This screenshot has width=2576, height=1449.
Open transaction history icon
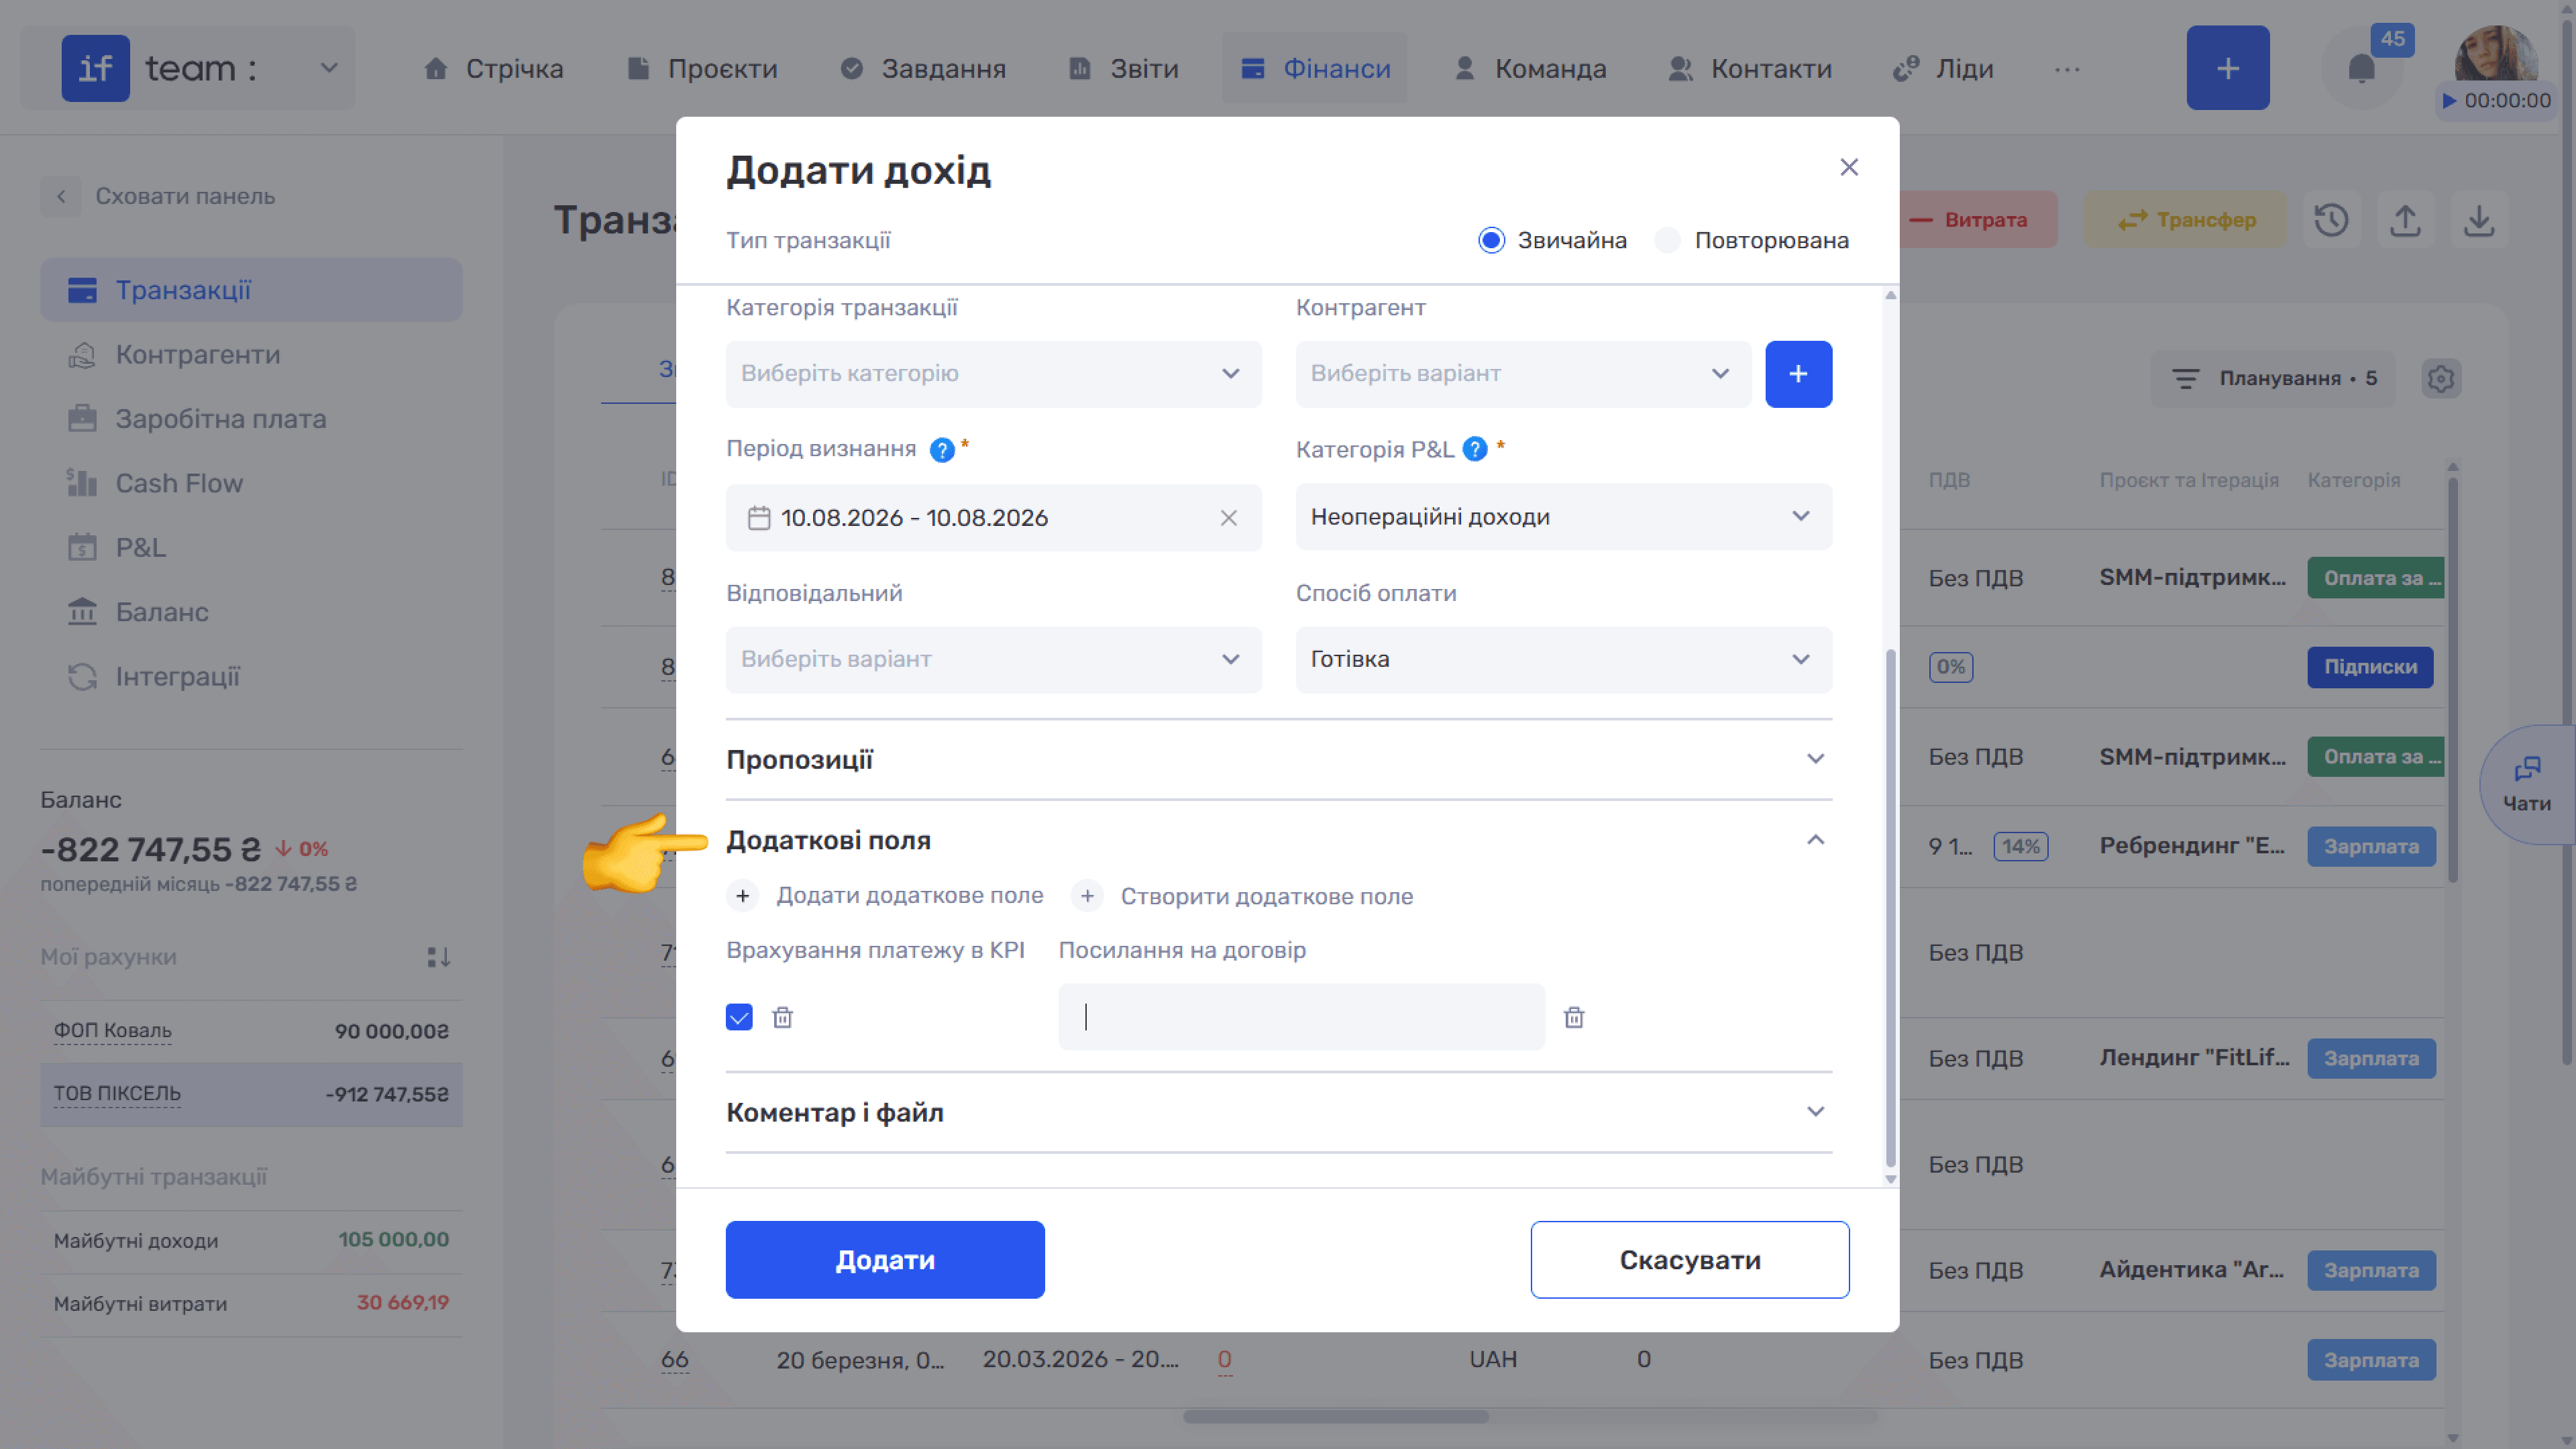click(x=2332, y=220)
